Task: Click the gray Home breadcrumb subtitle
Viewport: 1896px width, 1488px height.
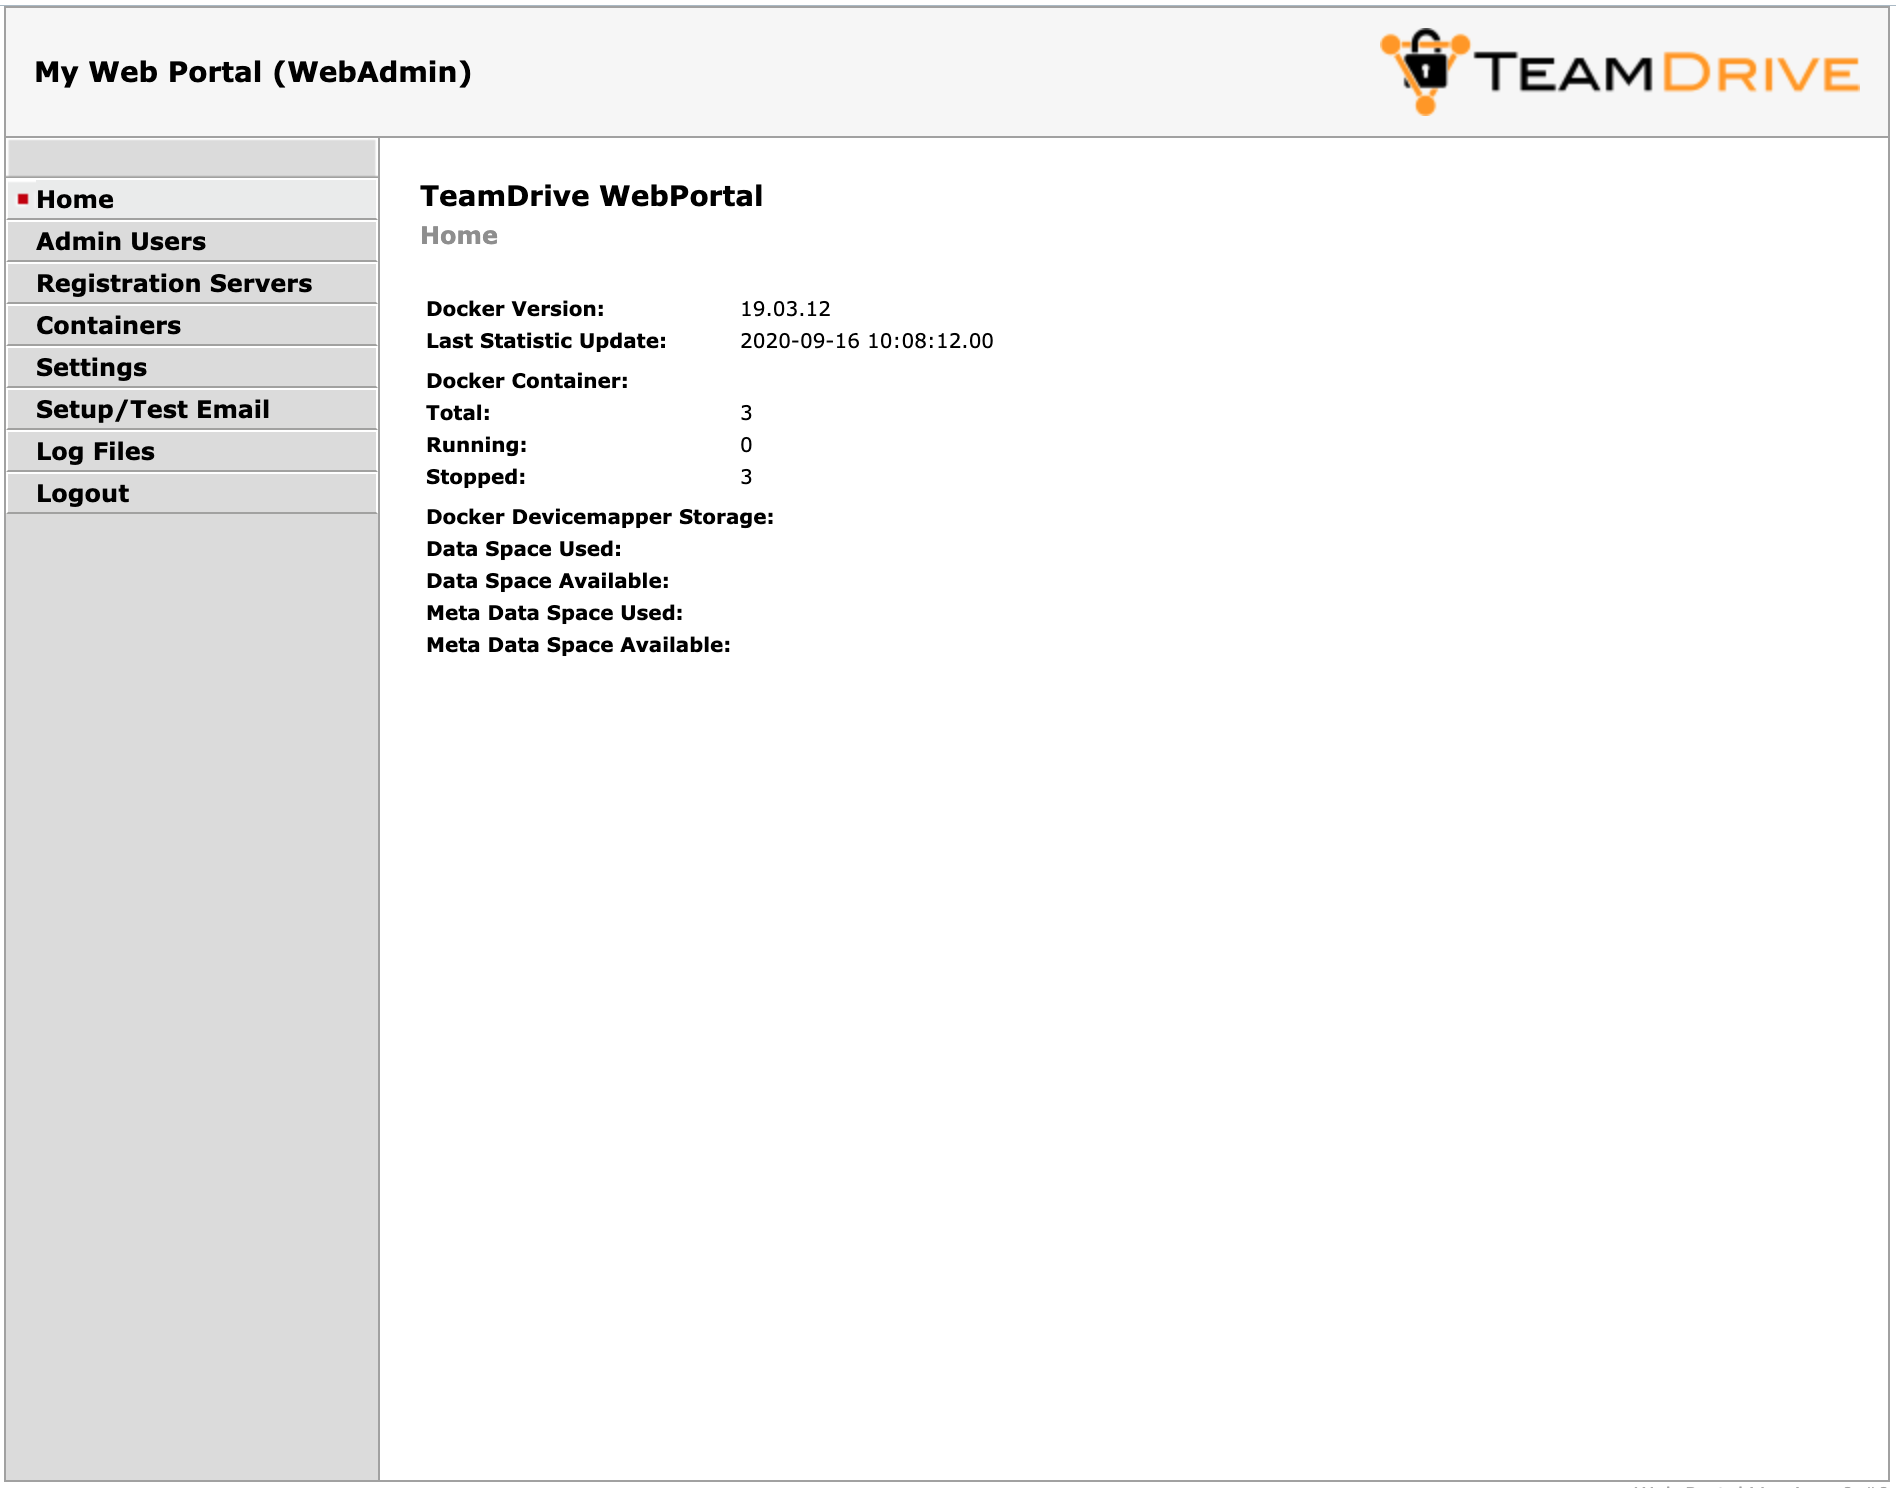Action: point(458,235)
